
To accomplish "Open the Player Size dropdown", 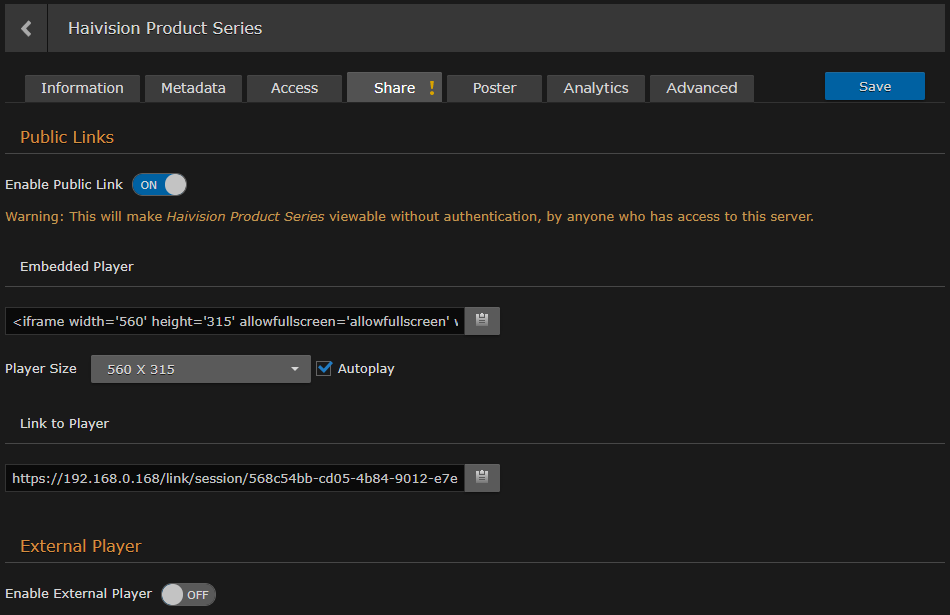I will click(x=200, y=368).
